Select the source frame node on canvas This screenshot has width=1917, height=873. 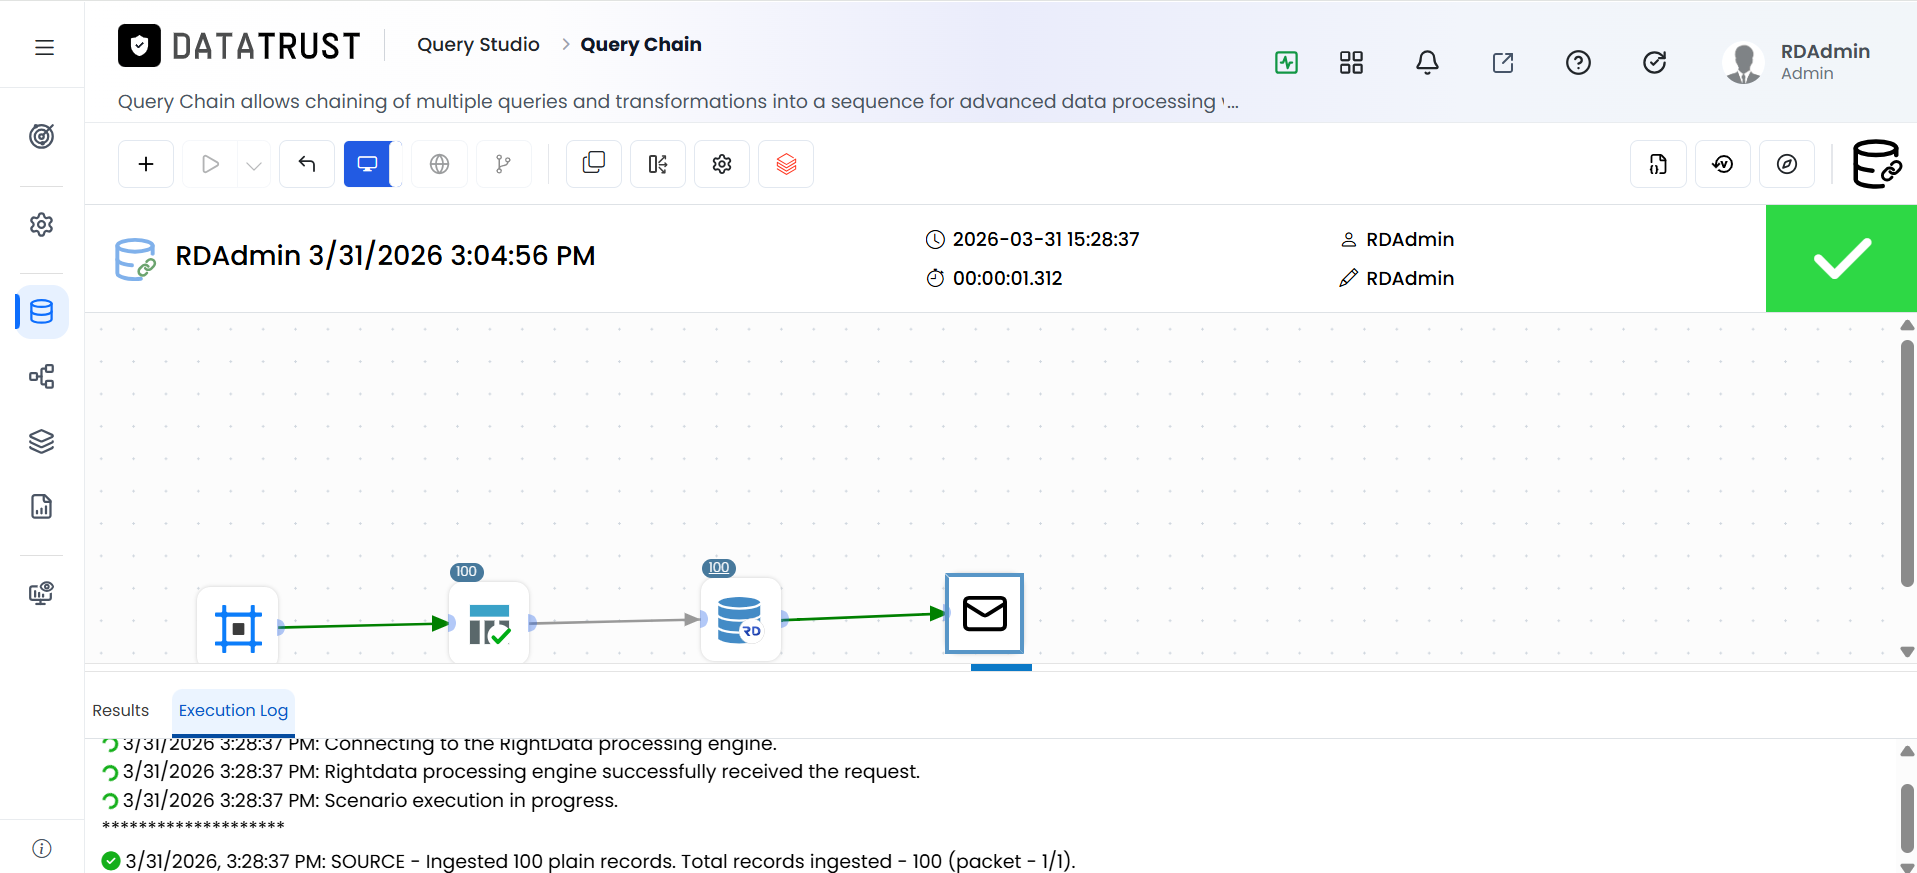pyautogui.click(x=238, y=626)
